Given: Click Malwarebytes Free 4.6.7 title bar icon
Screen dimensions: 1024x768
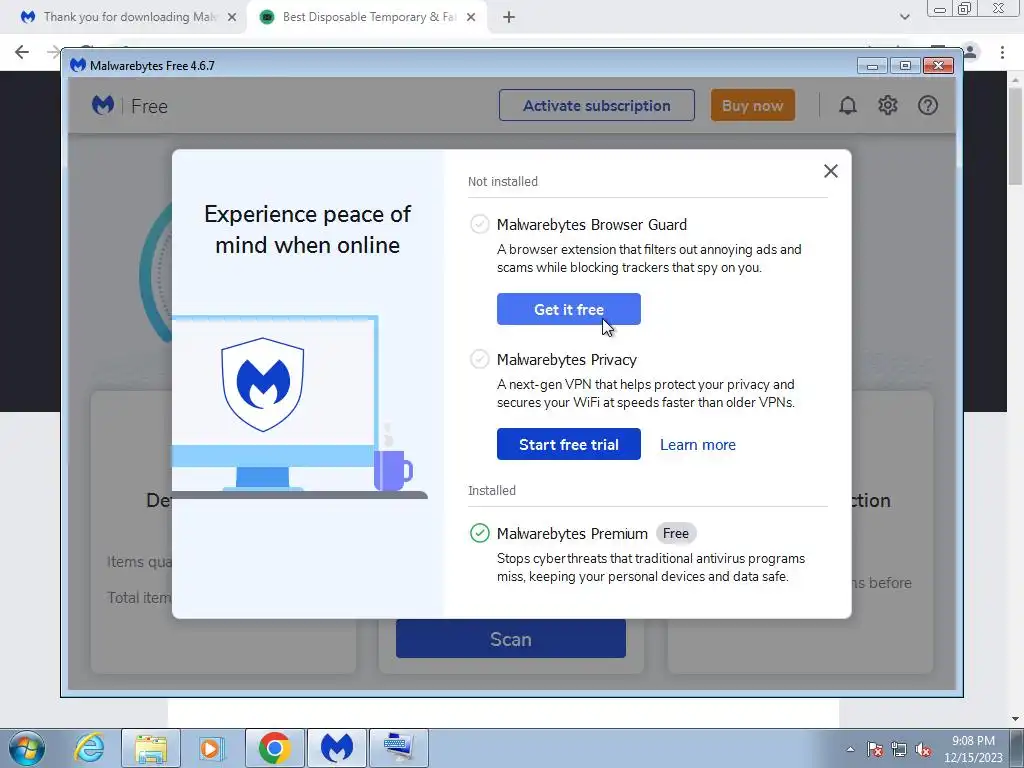Looking at the screenshot, I should tap(78, 65).
